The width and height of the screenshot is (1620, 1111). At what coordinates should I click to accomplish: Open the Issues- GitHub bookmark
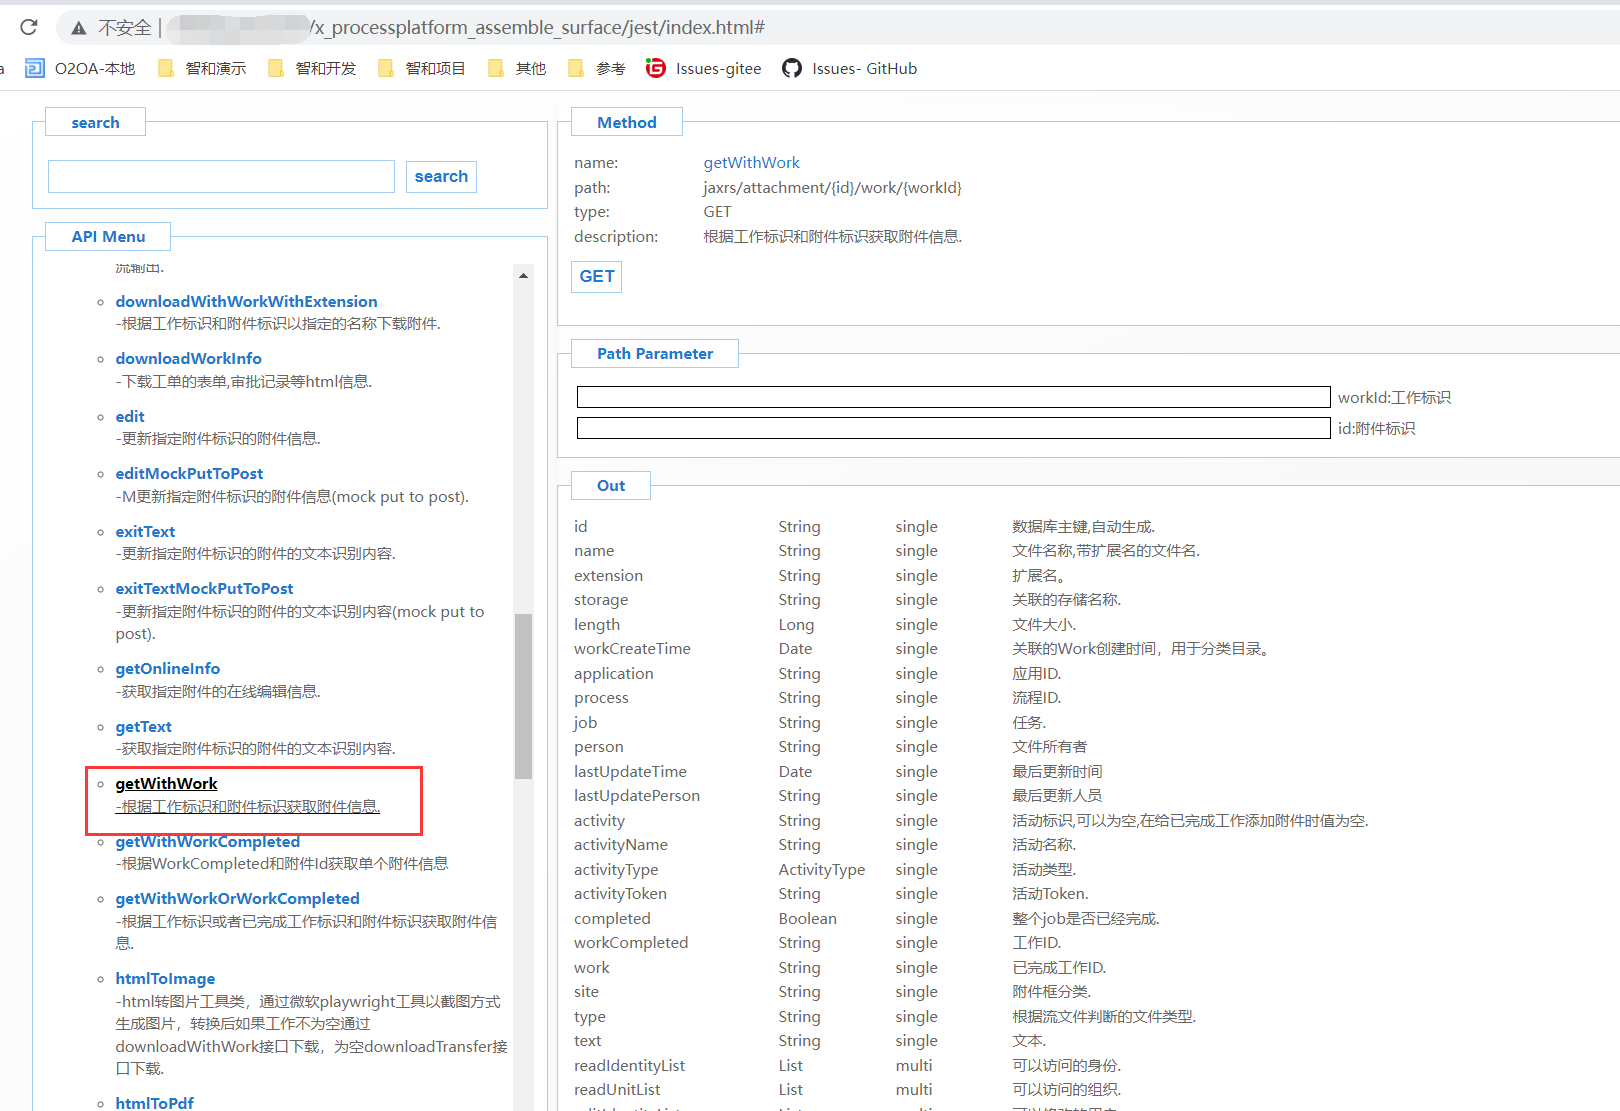click(850, 68)
